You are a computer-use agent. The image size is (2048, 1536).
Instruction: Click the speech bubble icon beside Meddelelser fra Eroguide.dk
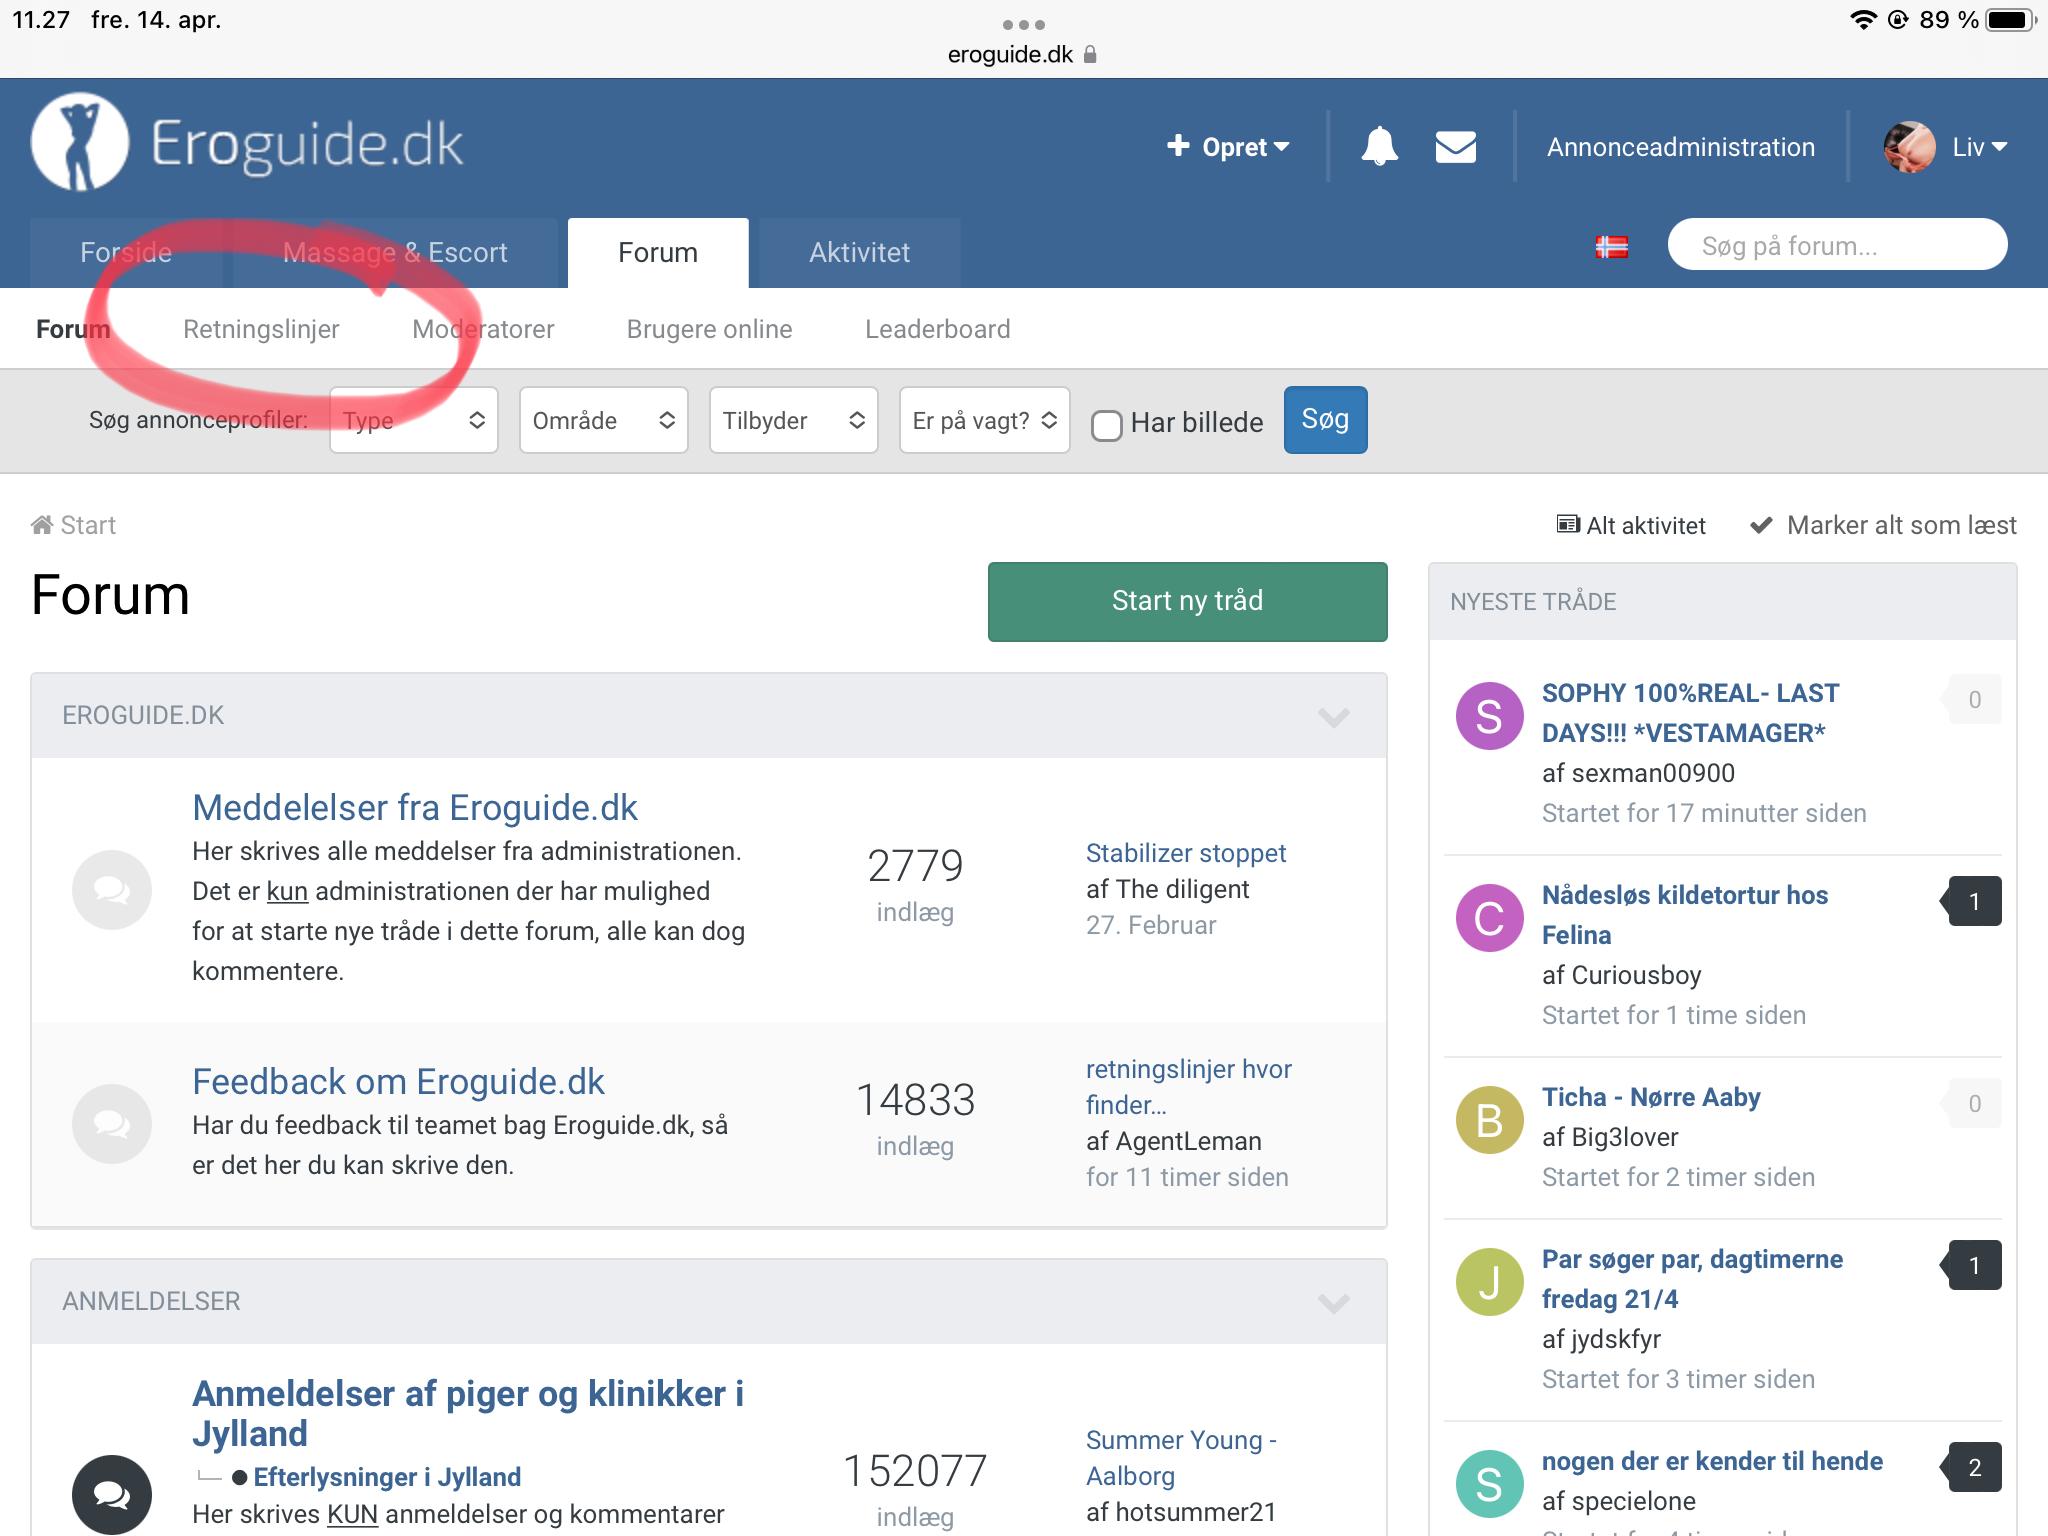(x=112, y=890)
